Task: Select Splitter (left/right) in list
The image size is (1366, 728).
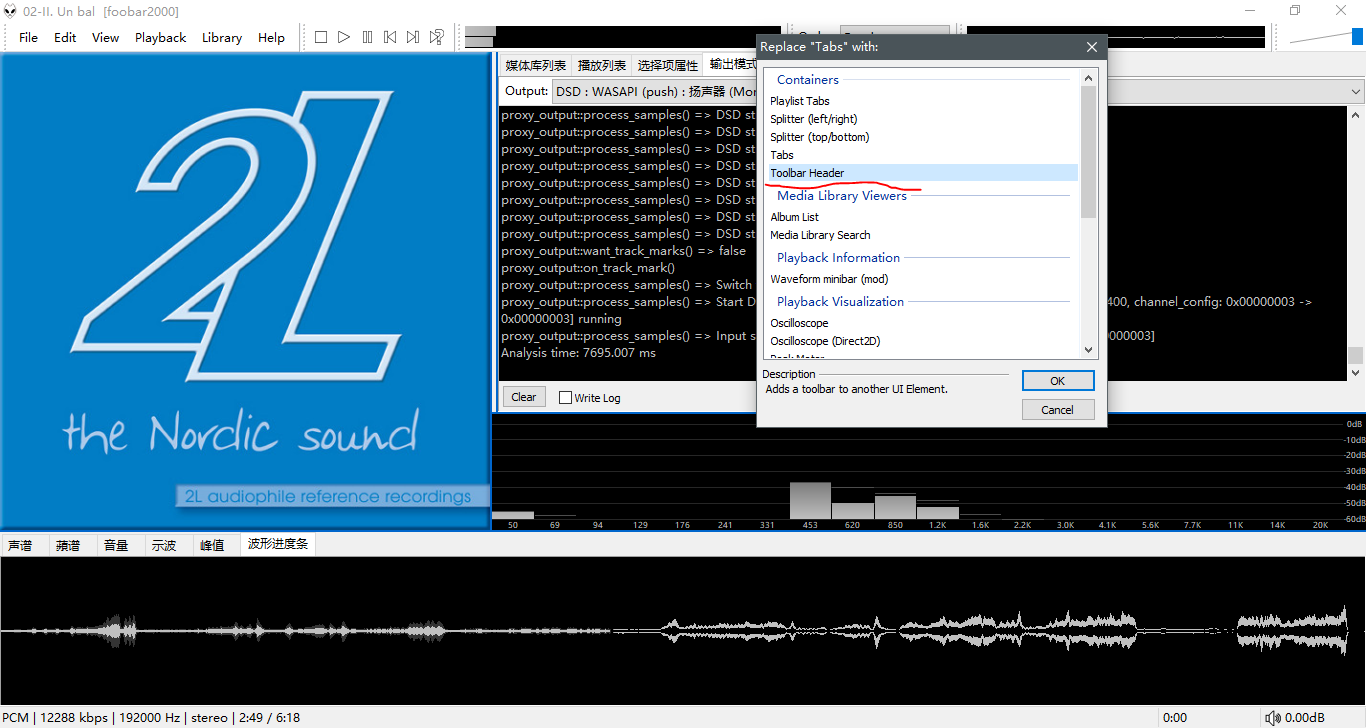Action: pos(813,119)
